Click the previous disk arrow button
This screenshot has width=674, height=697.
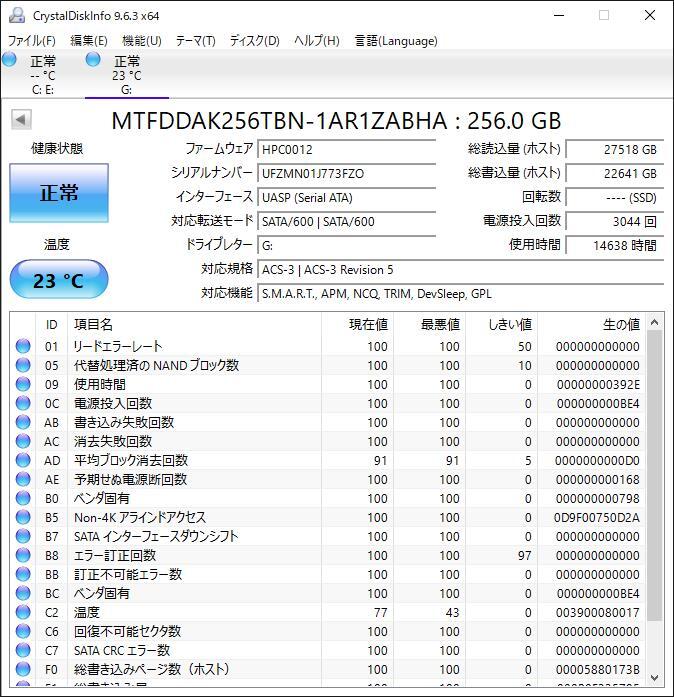click(x=21, y=119)
